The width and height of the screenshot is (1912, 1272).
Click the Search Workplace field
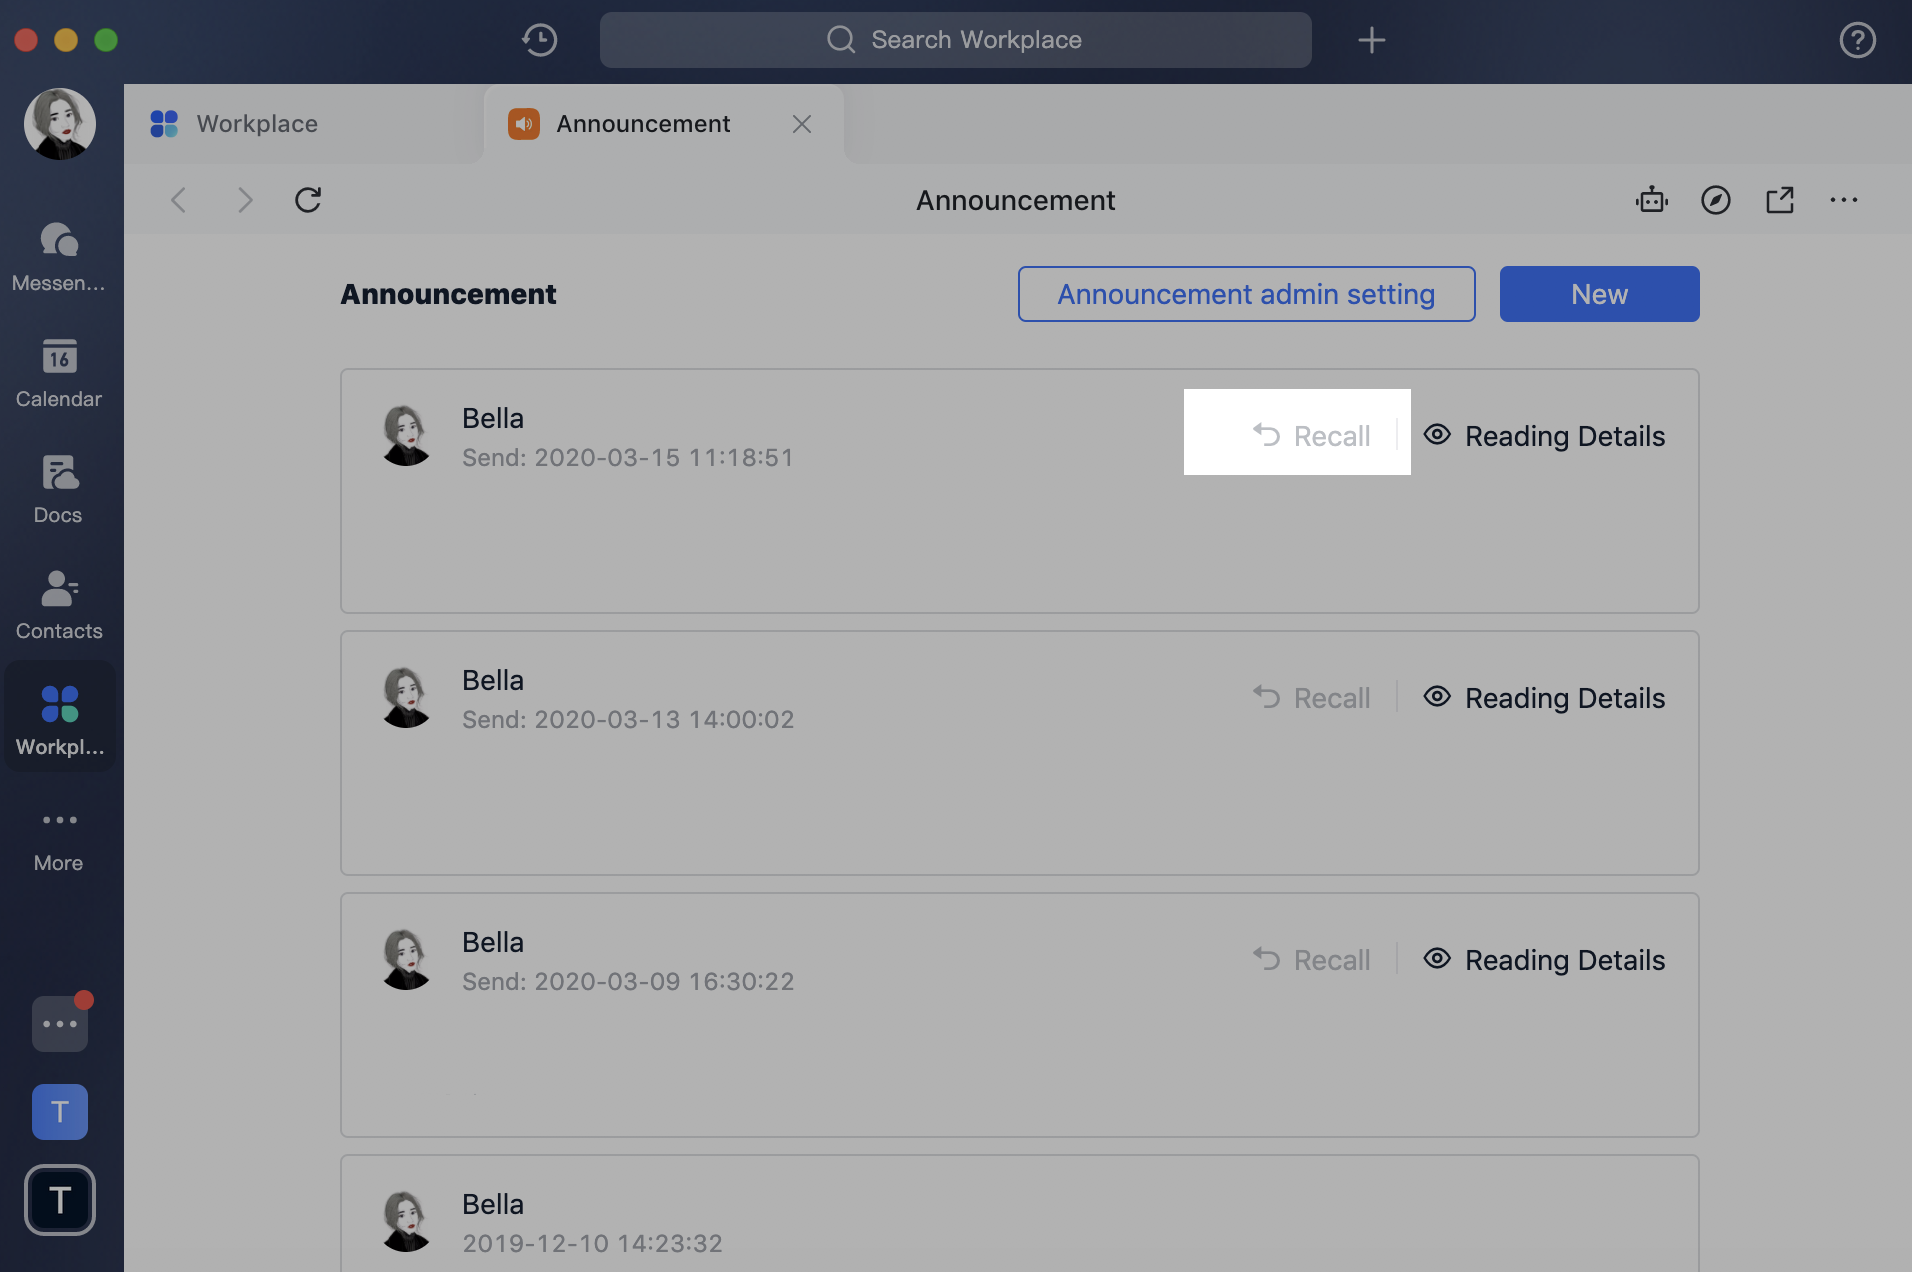pyautogui.click(x=955, y=40)
